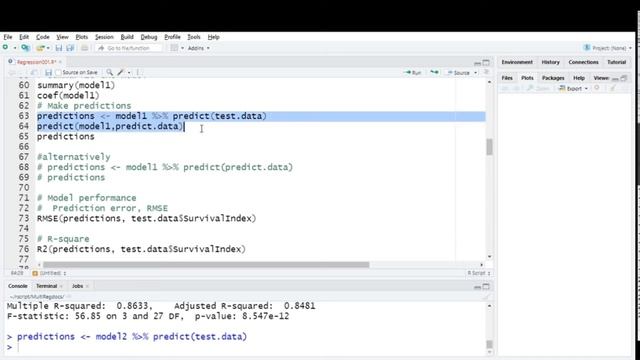The width and height of the screenshot is (640, 360).
Task: Open the Addins dropdown
Action: (x=198, y=48)
